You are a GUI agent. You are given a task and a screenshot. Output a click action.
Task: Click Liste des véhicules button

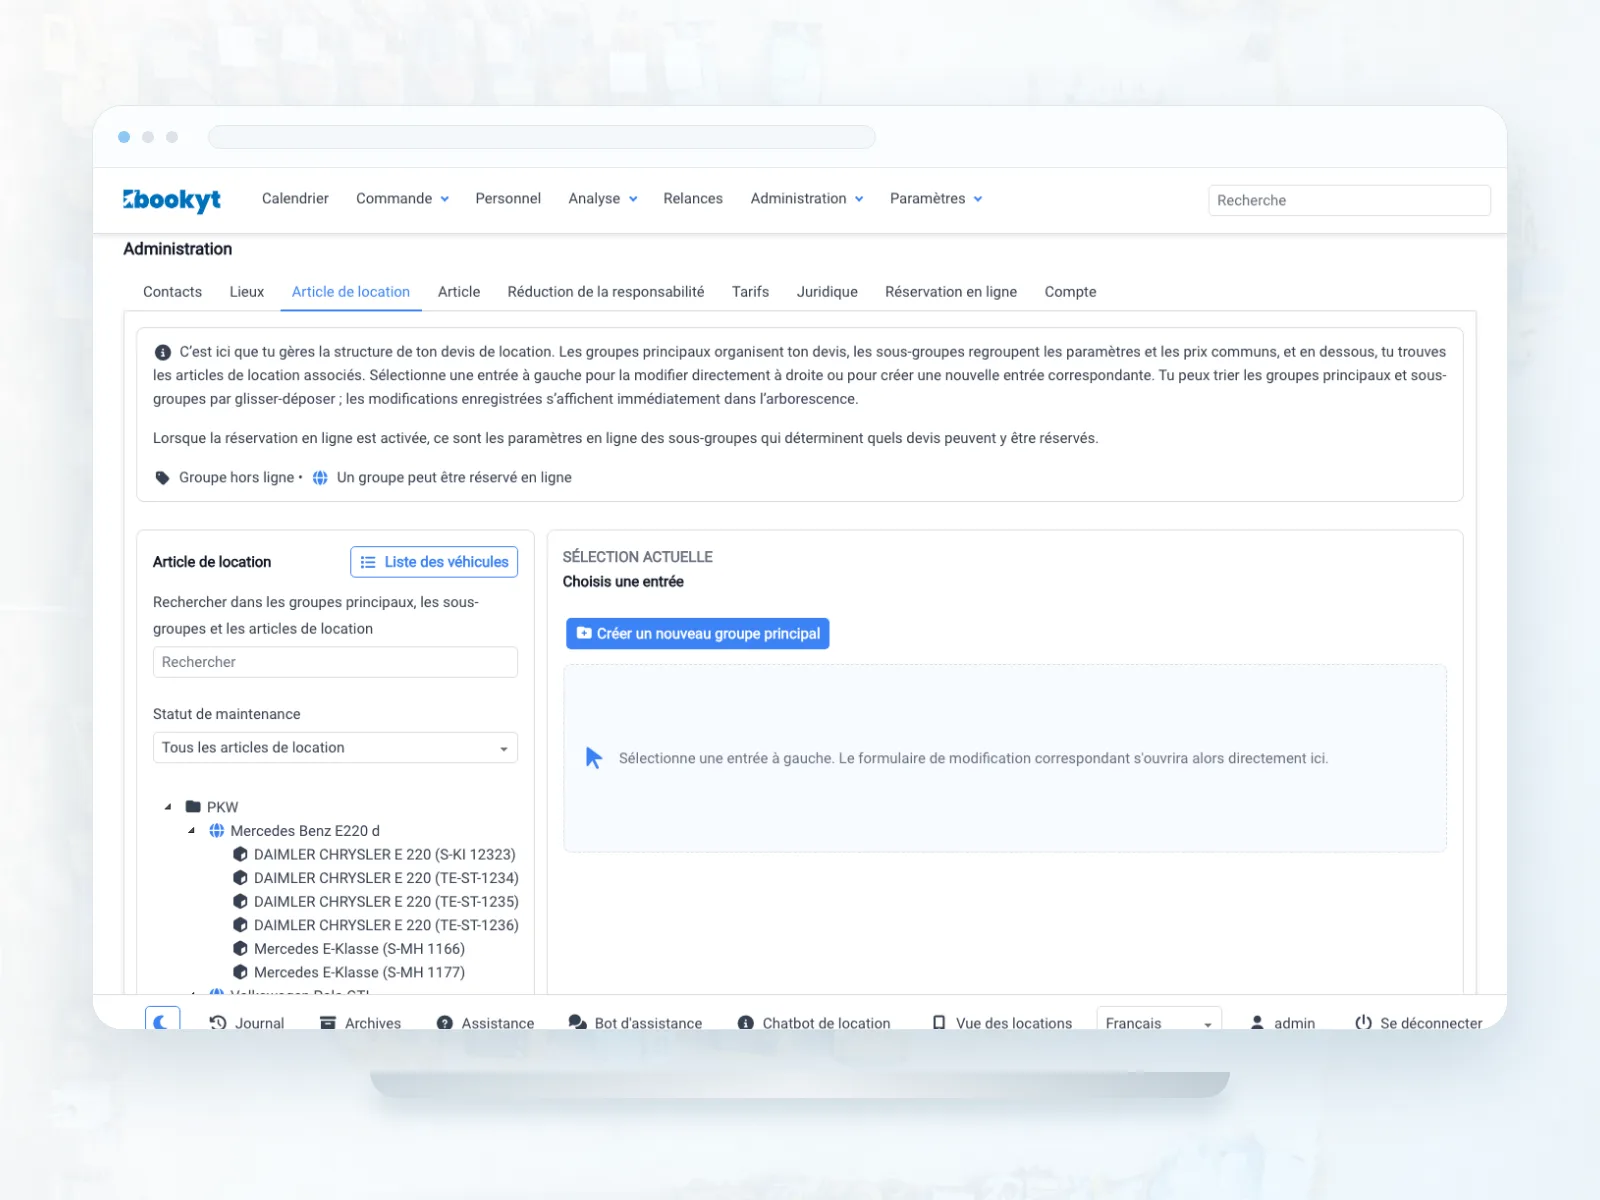click(434, 562)
